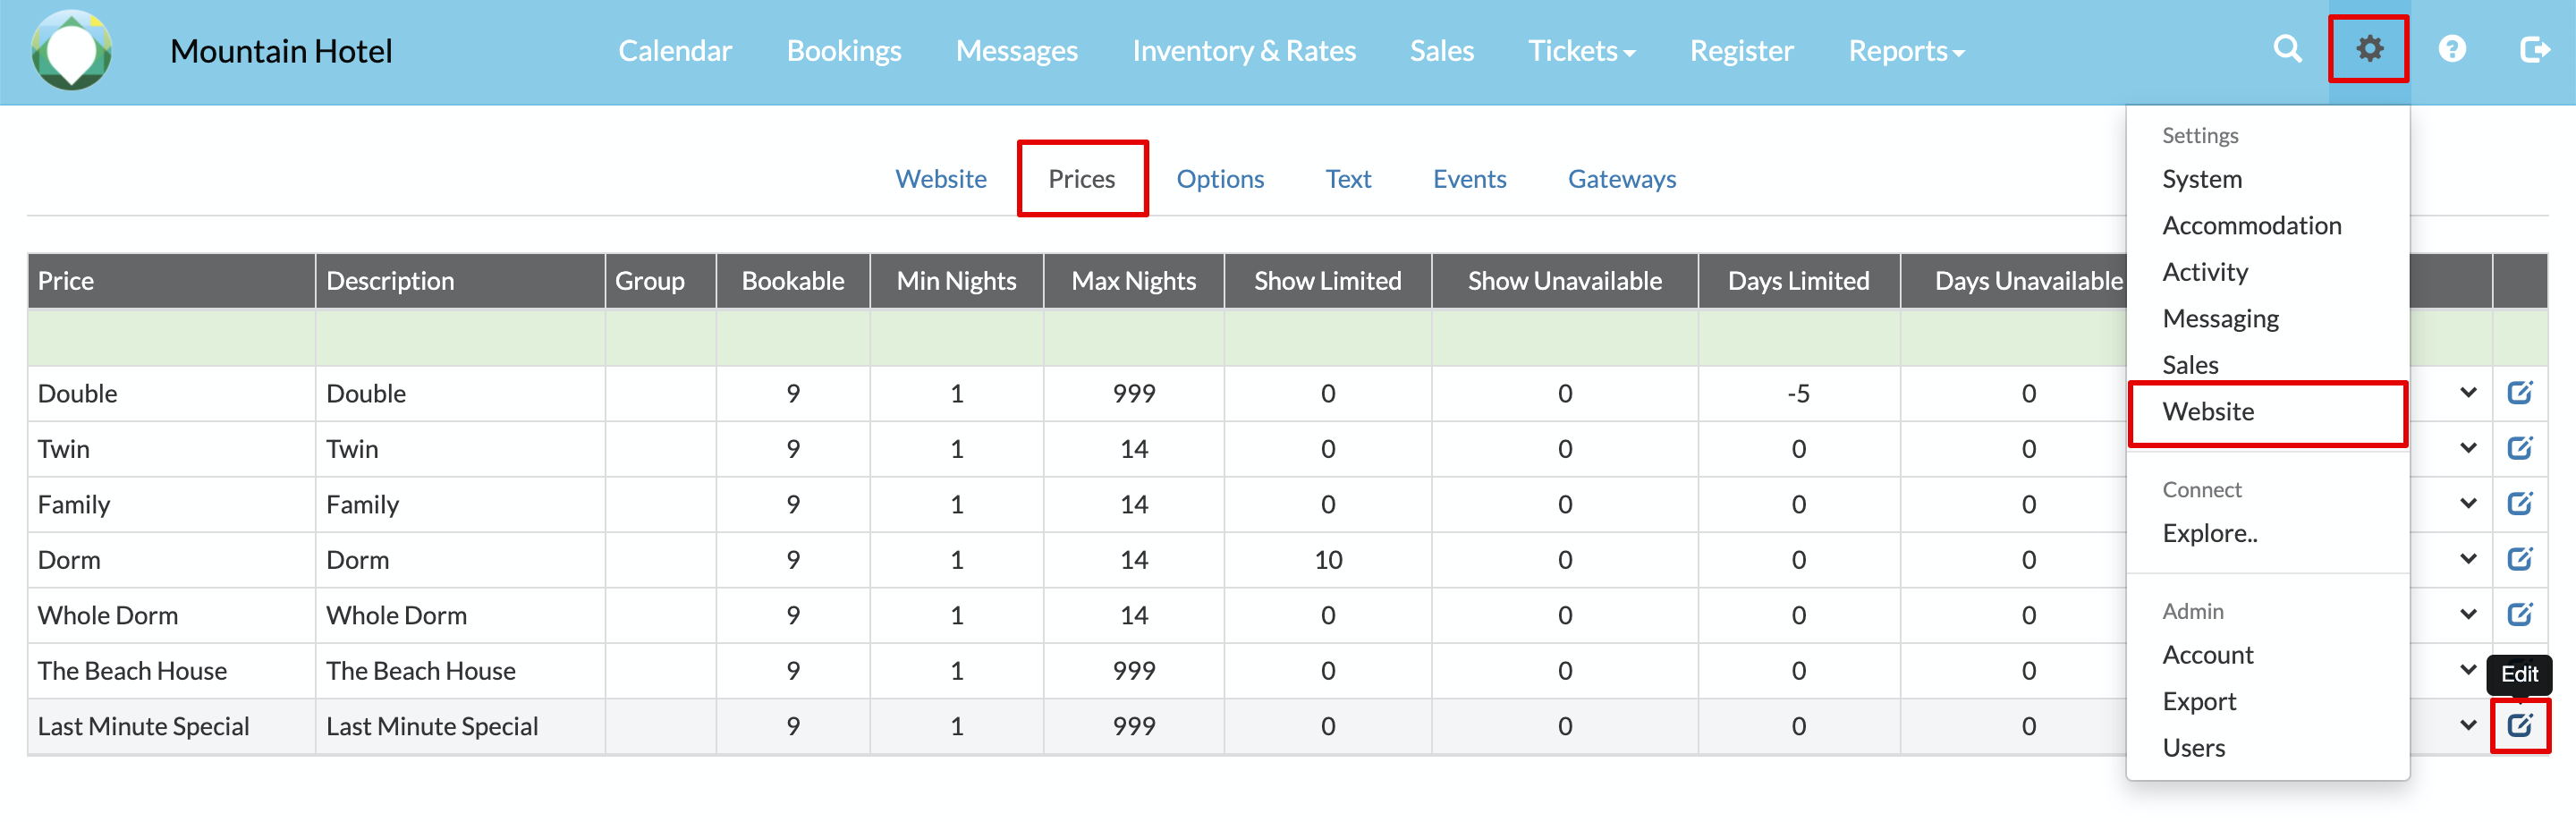
Task: Open the Register page
Action: coord(1741,51)
